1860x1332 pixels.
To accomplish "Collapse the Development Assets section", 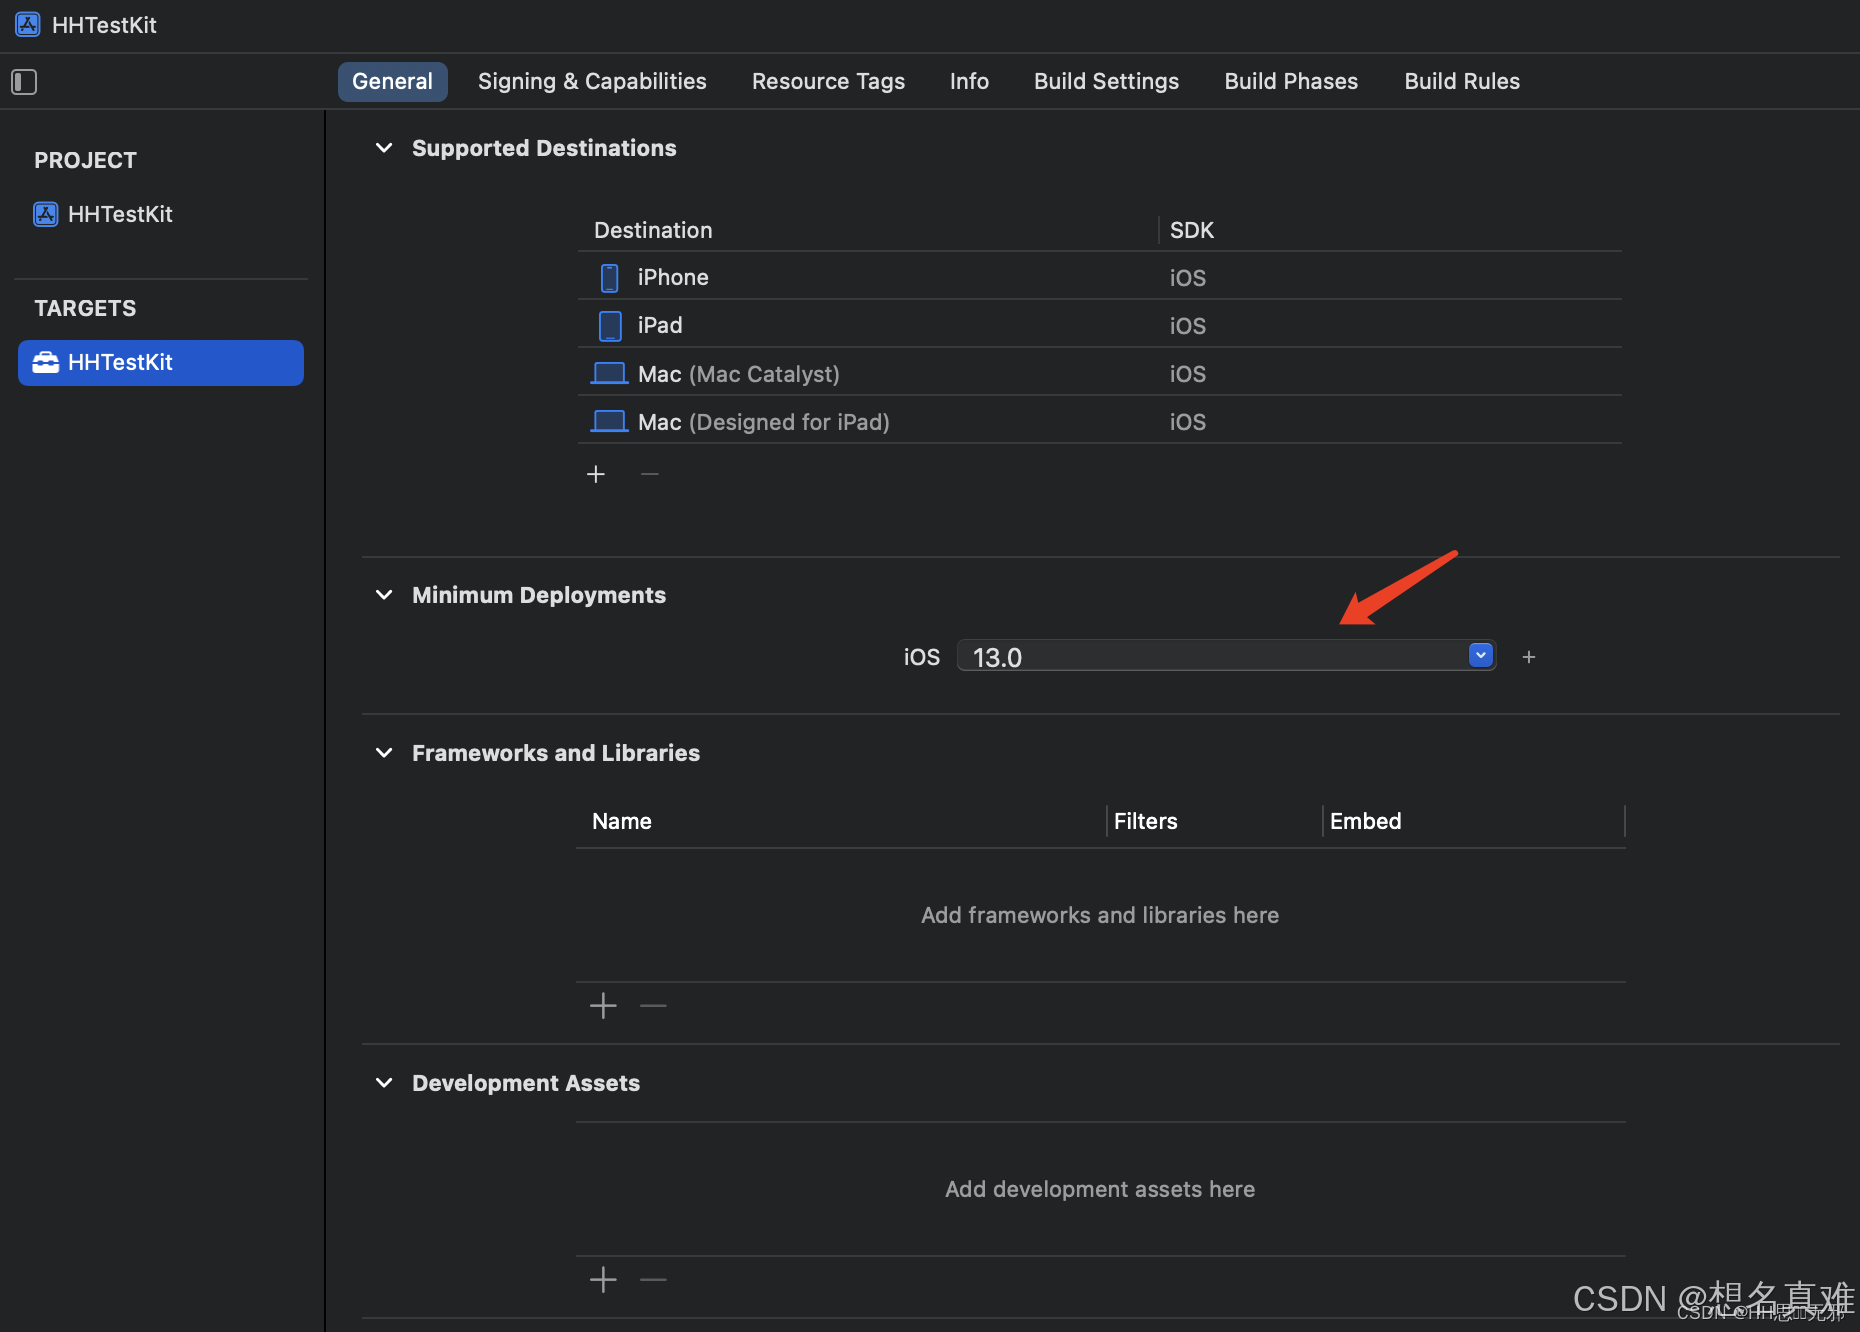I will (384, 1082).
